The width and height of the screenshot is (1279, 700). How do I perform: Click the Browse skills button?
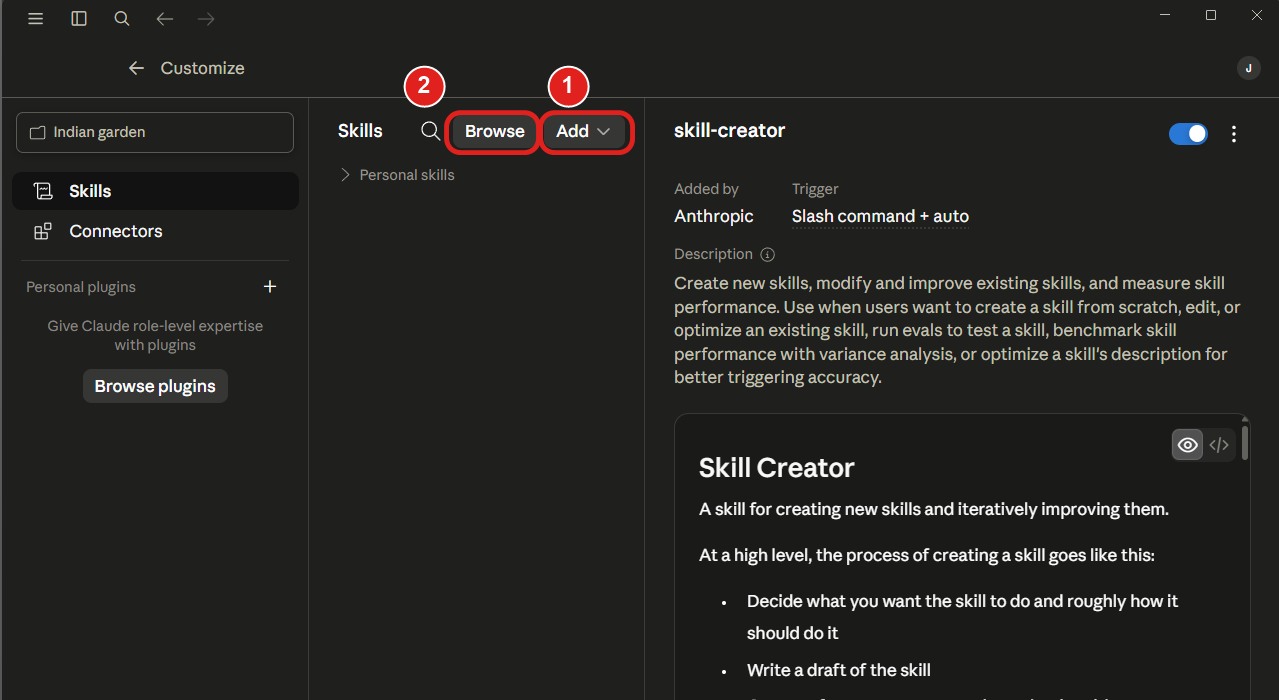coord(494,131)
